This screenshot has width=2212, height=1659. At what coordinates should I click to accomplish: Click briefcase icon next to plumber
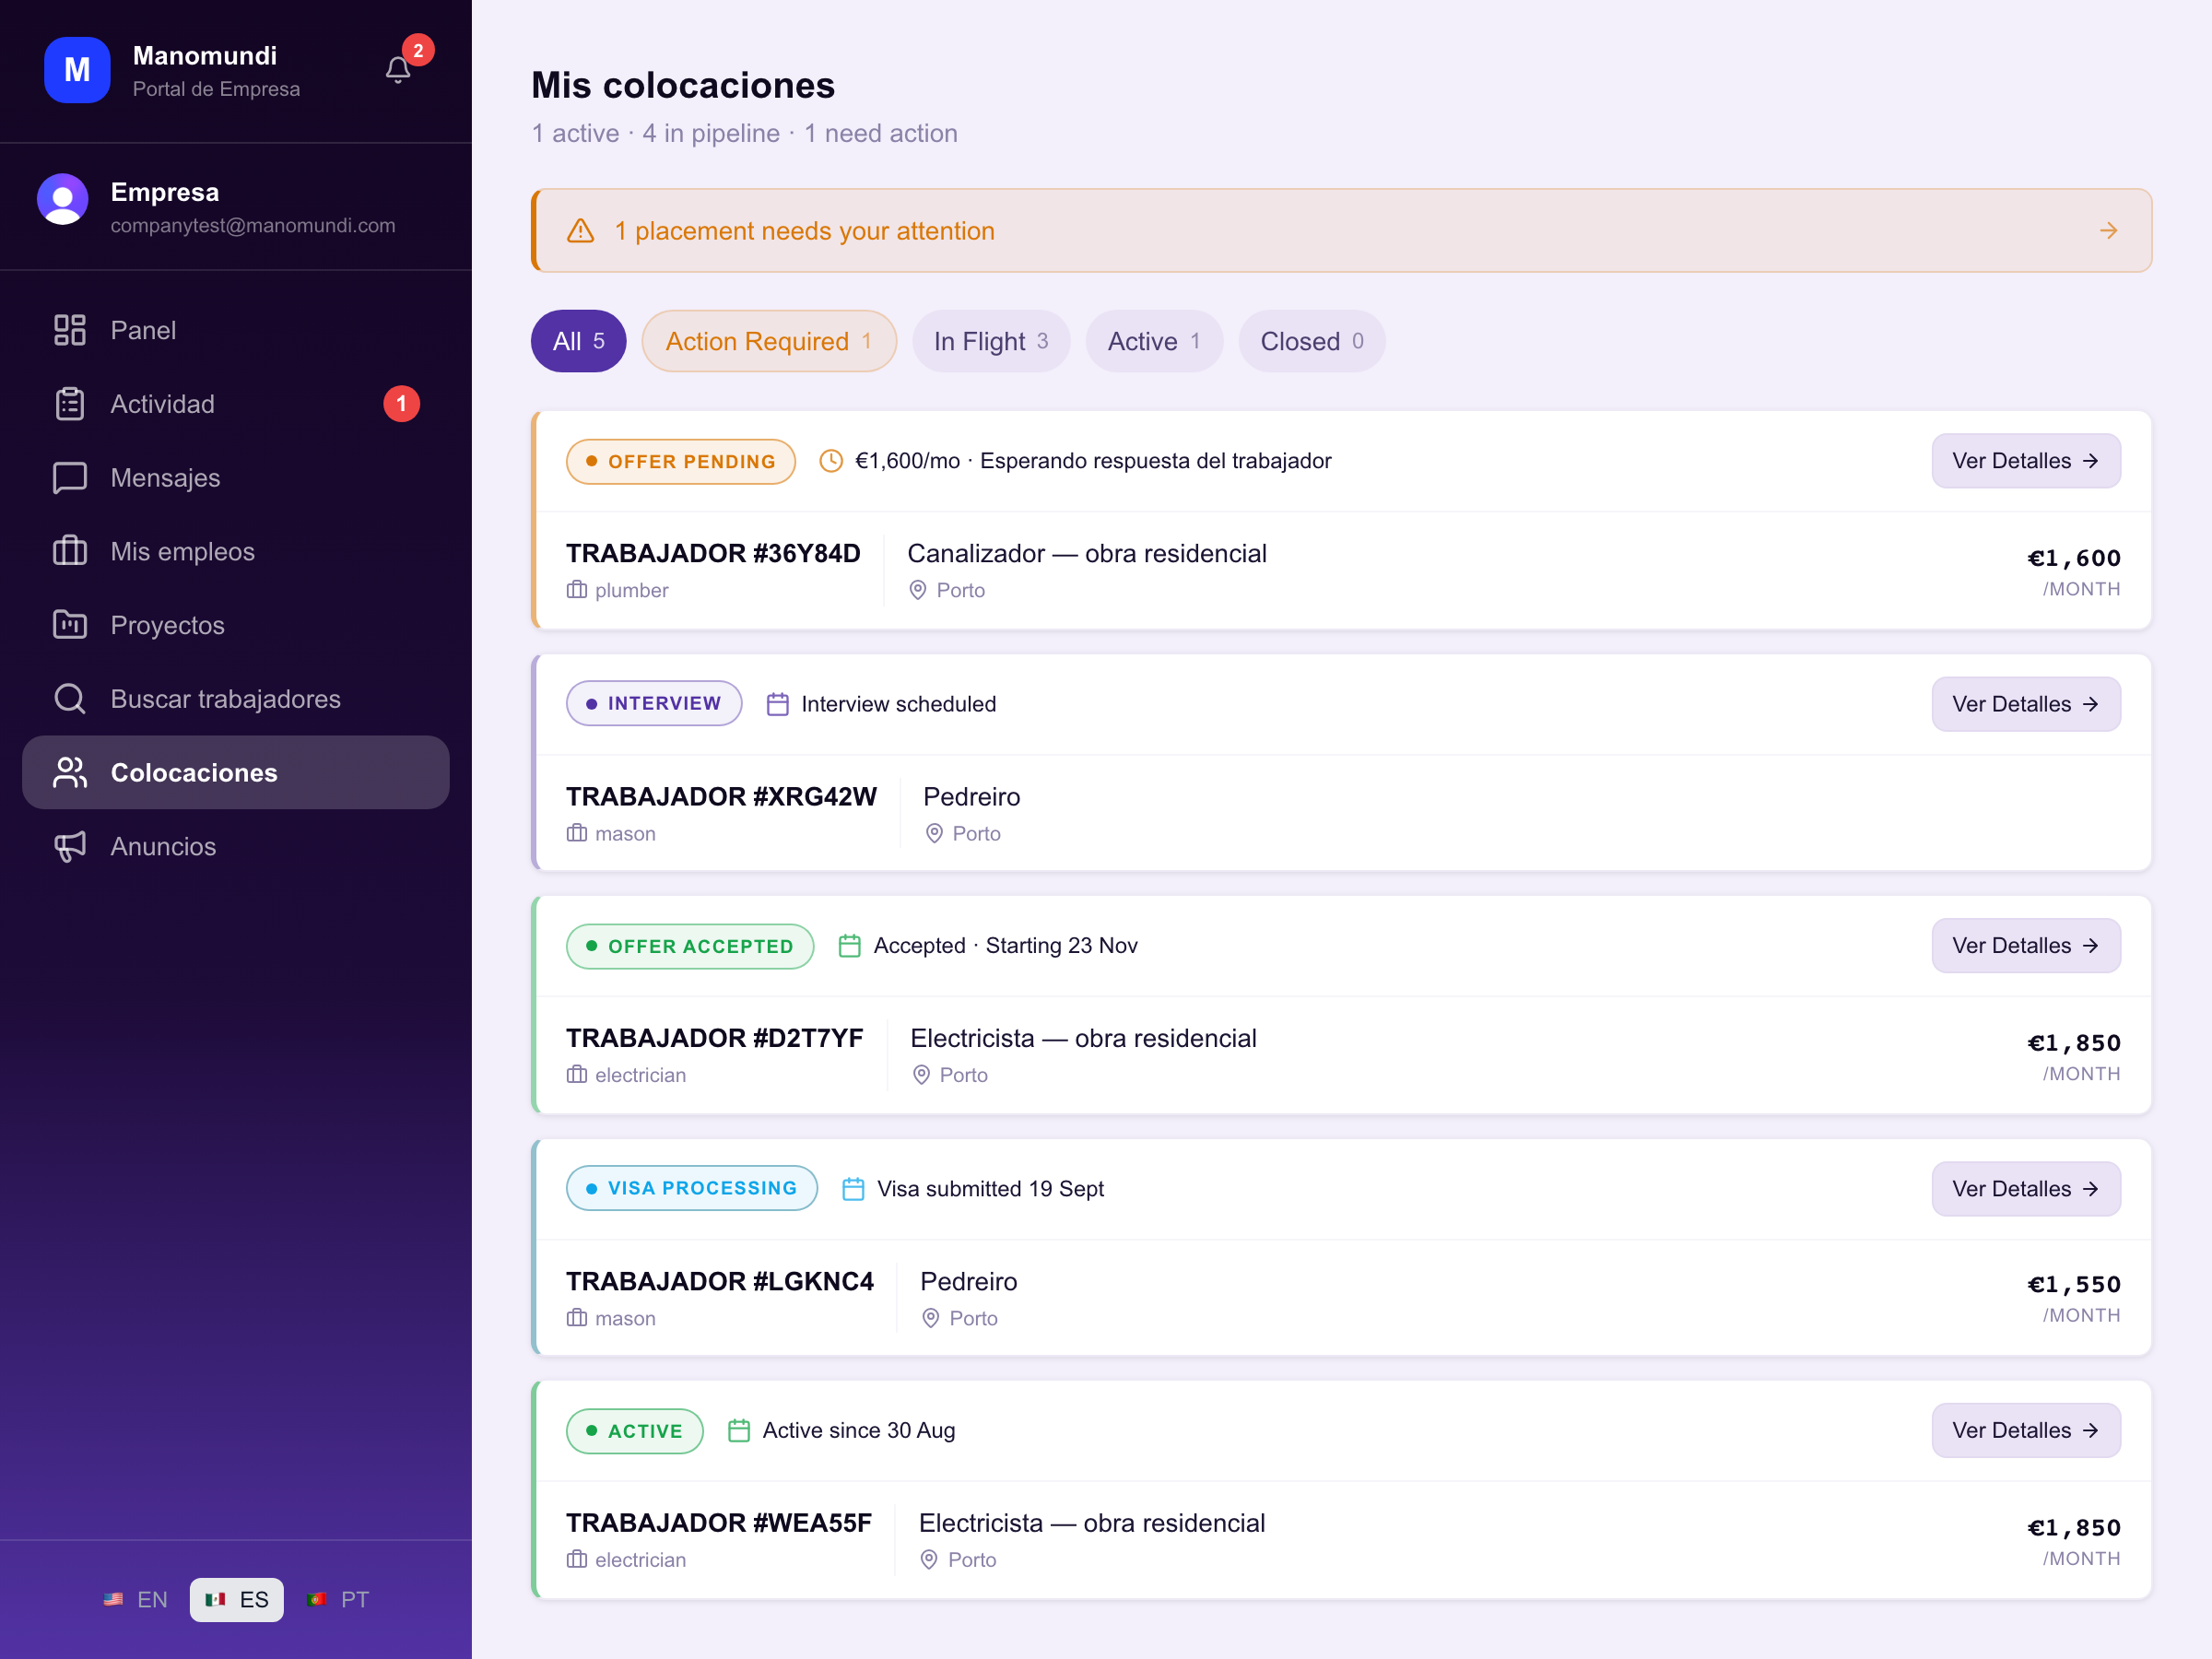[x=577, y=590]
